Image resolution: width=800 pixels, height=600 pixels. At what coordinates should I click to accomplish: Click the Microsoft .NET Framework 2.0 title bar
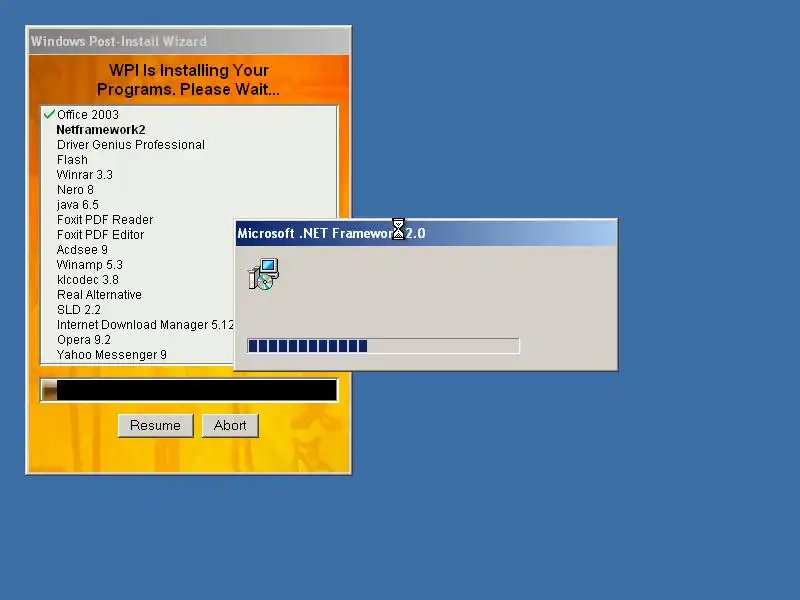426,233
